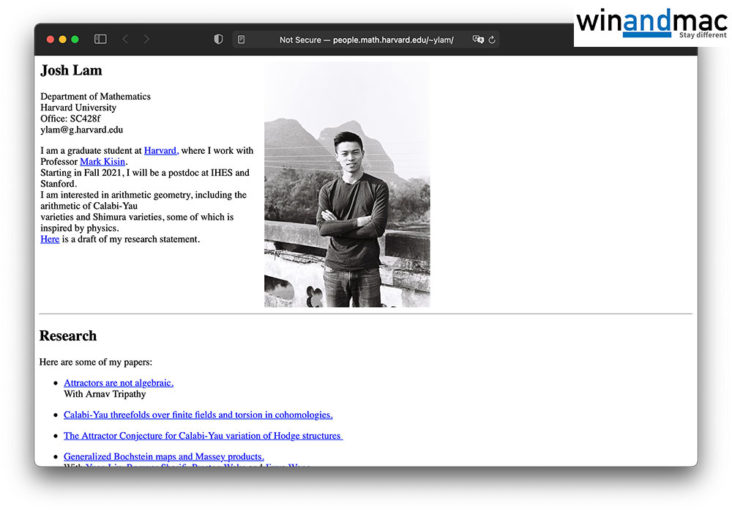Screen dimensions: 732x512
Task: Click the address bar URL field
Action: (365, 40)
